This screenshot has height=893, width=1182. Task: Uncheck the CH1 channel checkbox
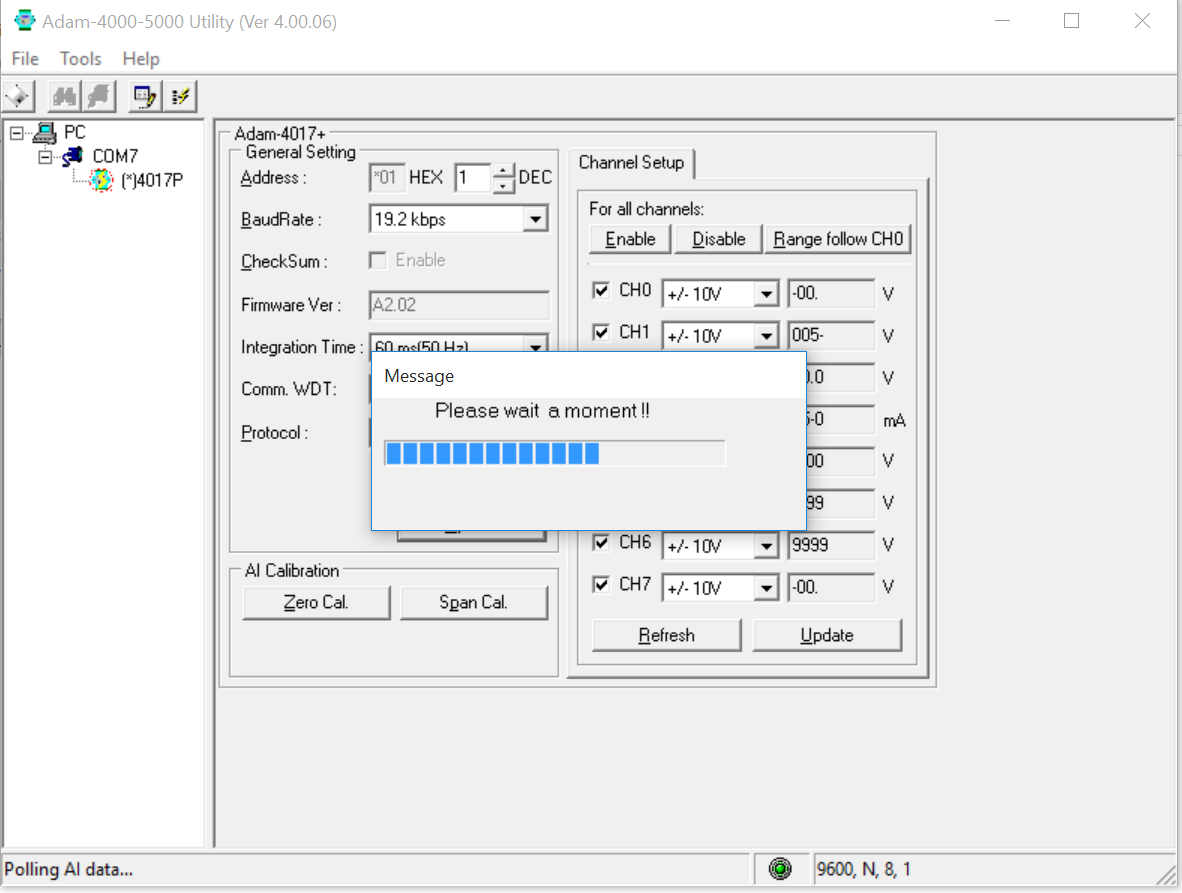click(x=601, y=332)
